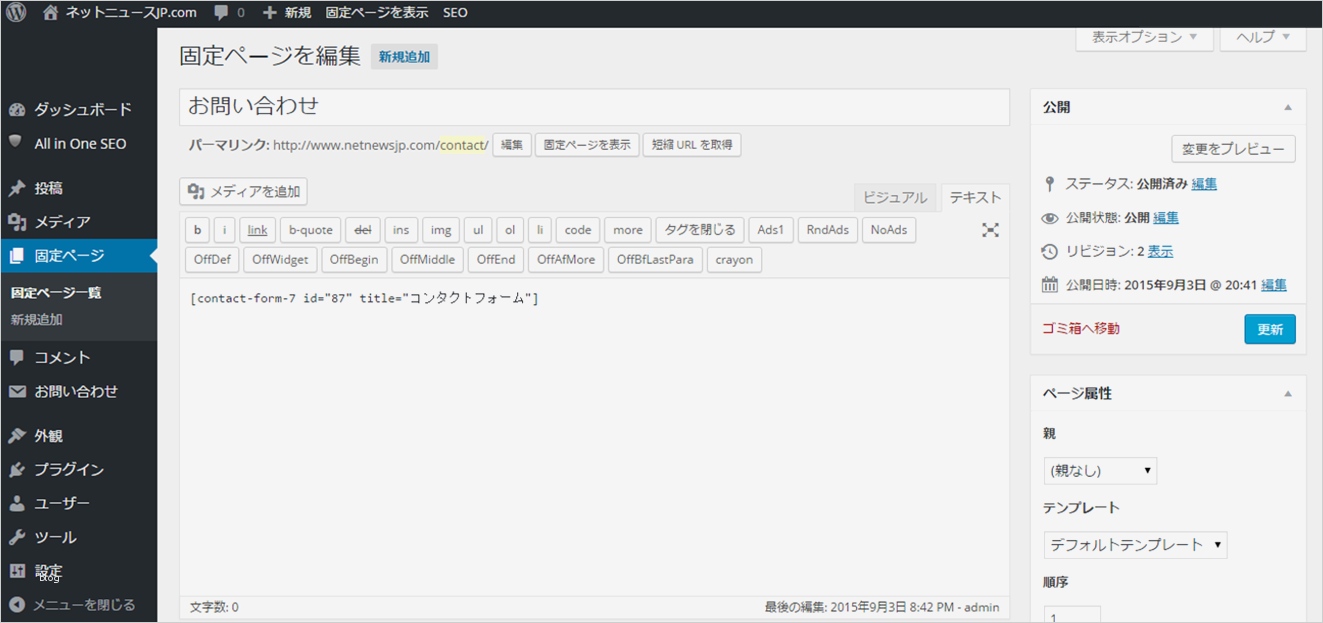Open the 親 parent page dropdown
This screenshot has height=623, width=1323.
tap(1099, 470)
